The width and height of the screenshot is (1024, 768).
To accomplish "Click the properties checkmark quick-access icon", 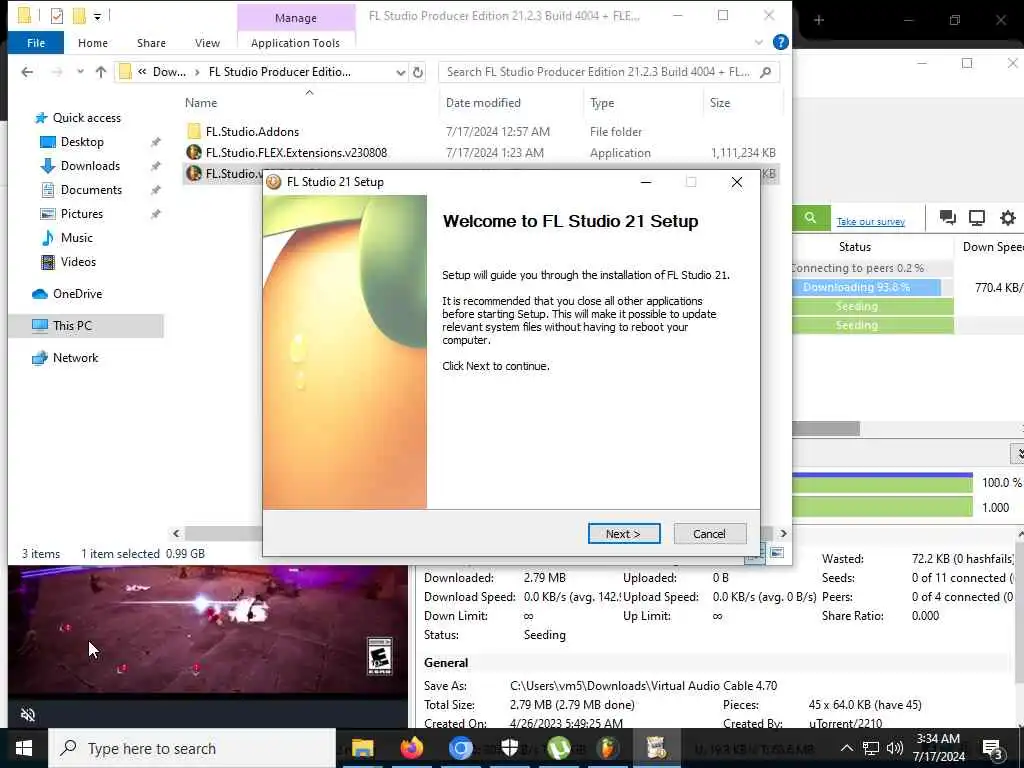I will coord(57,16).
